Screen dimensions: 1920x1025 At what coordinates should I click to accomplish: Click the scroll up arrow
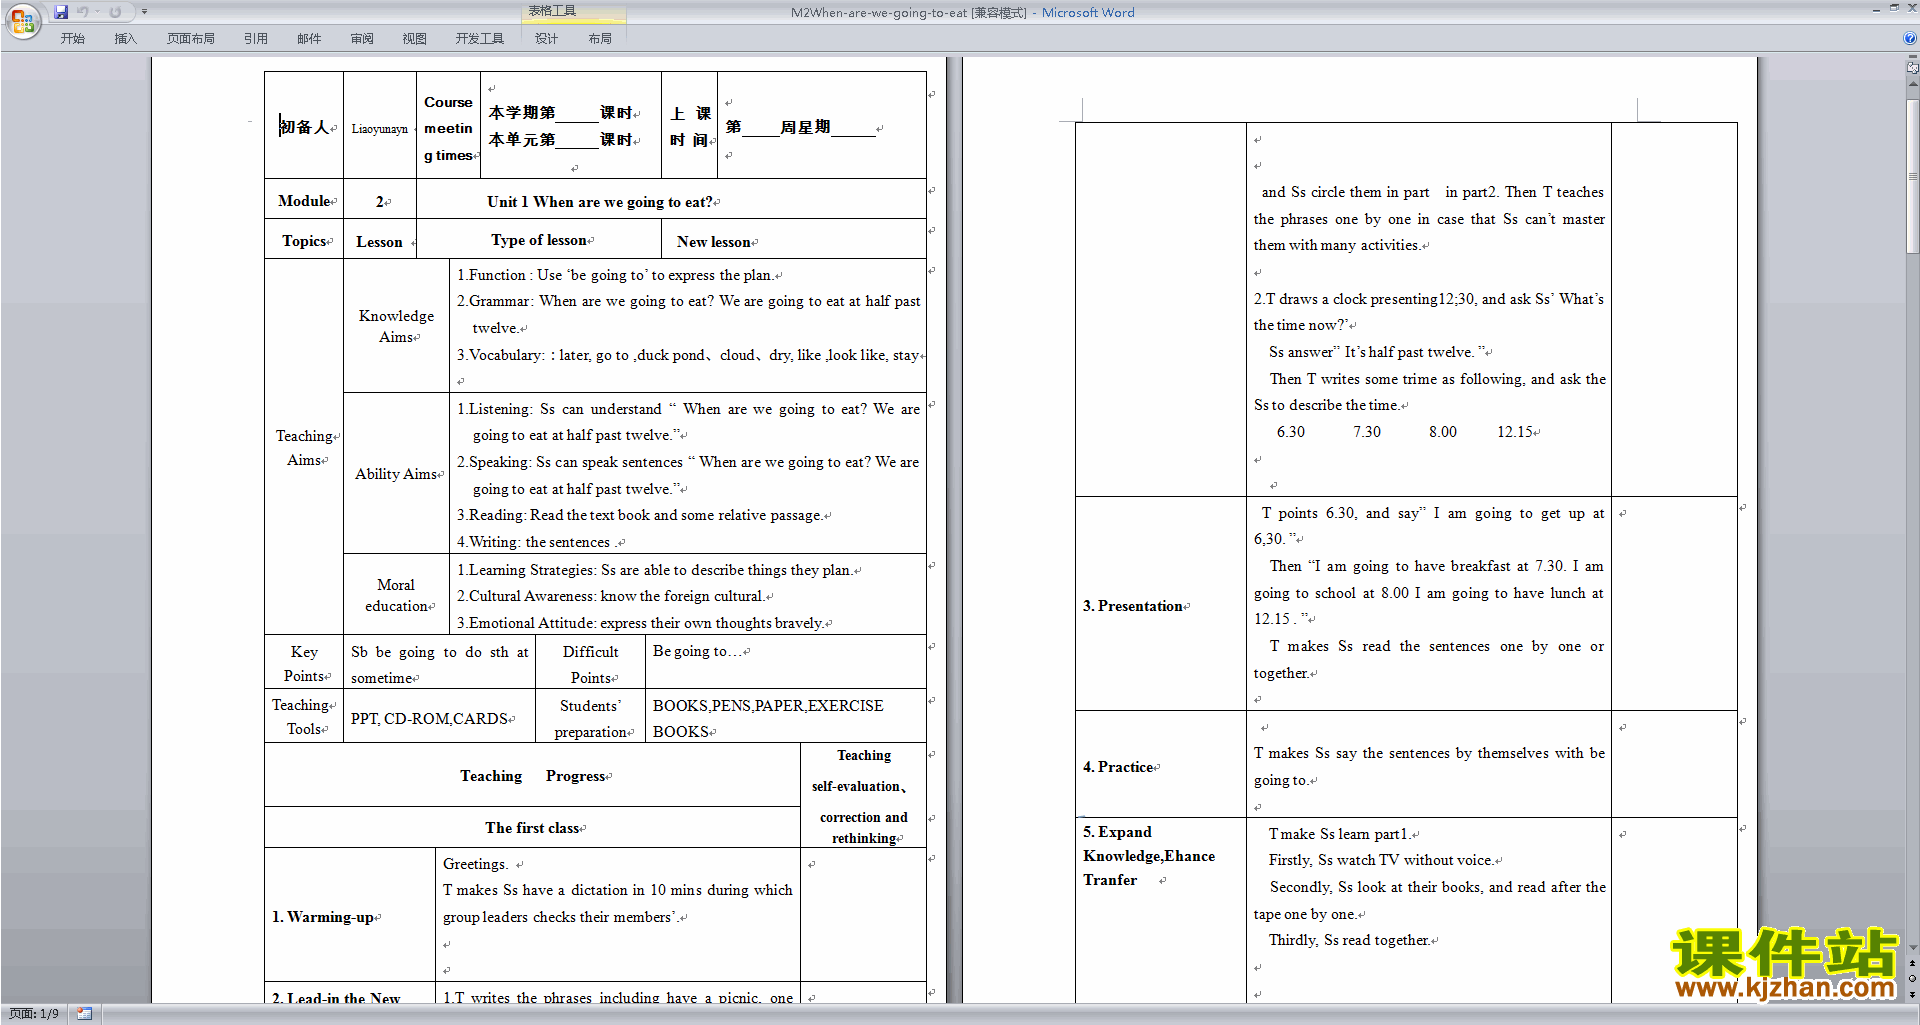click(1912, 83)
